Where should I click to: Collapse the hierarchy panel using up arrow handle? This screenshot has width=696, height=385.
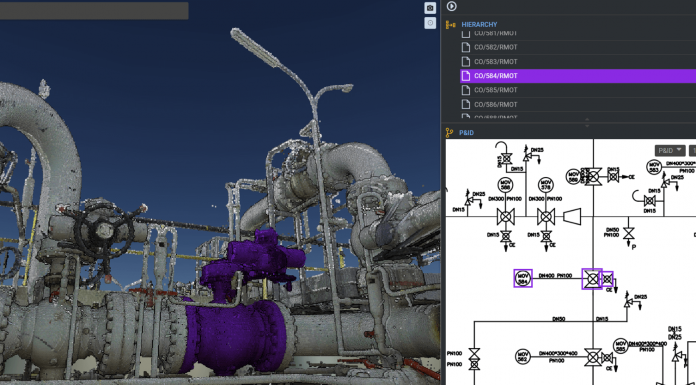tap(587, 119)
